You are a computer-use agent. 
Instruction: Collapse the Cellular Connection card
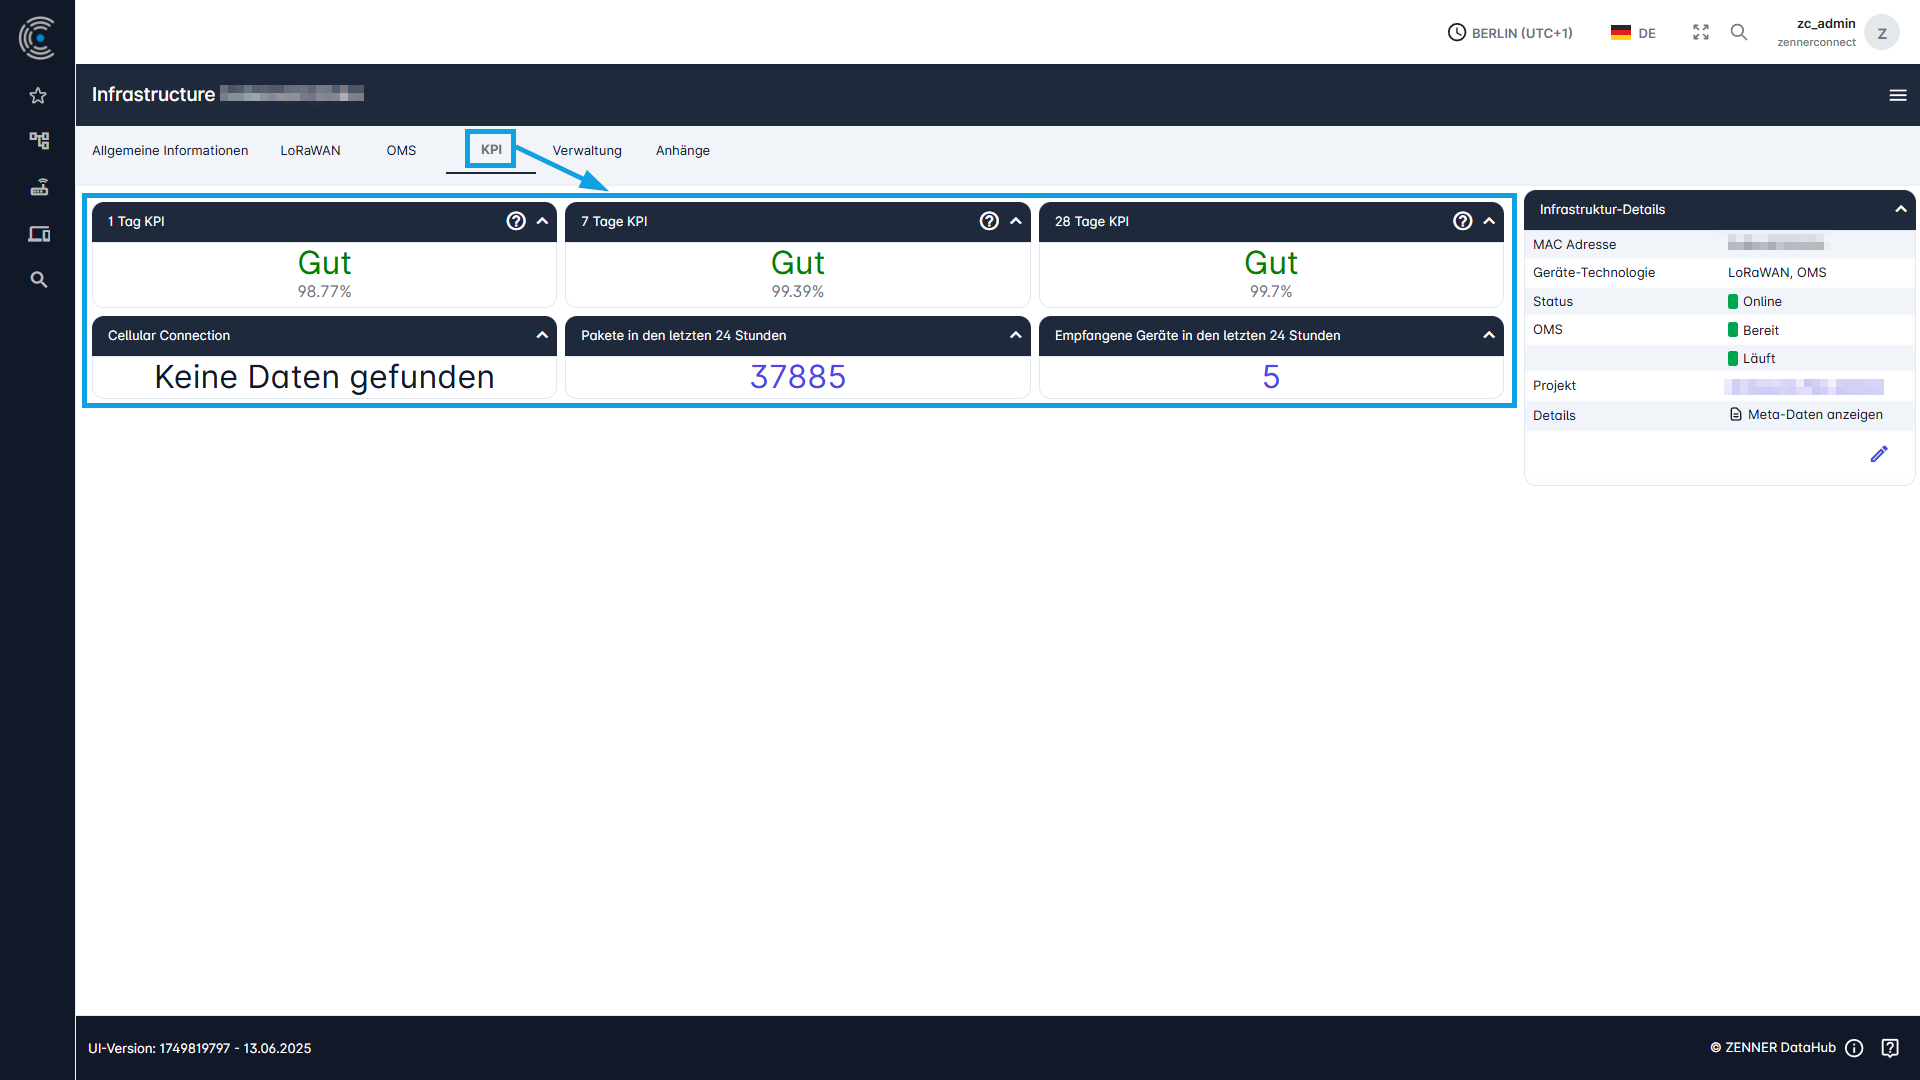[x=541, y=335]
